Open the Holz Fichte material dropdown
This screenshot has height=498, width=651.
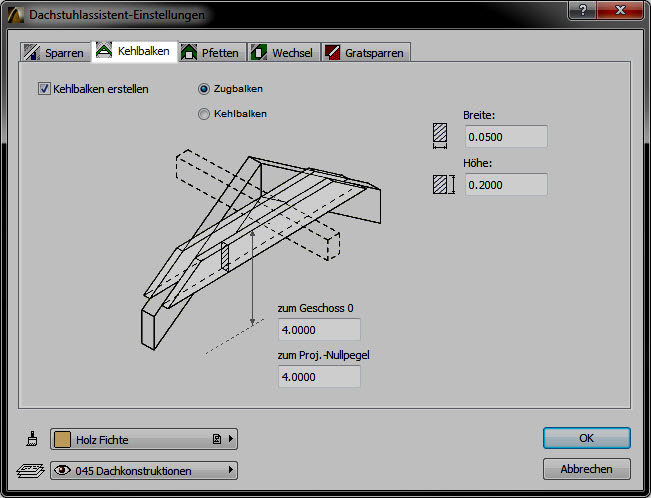coord(144,439)
